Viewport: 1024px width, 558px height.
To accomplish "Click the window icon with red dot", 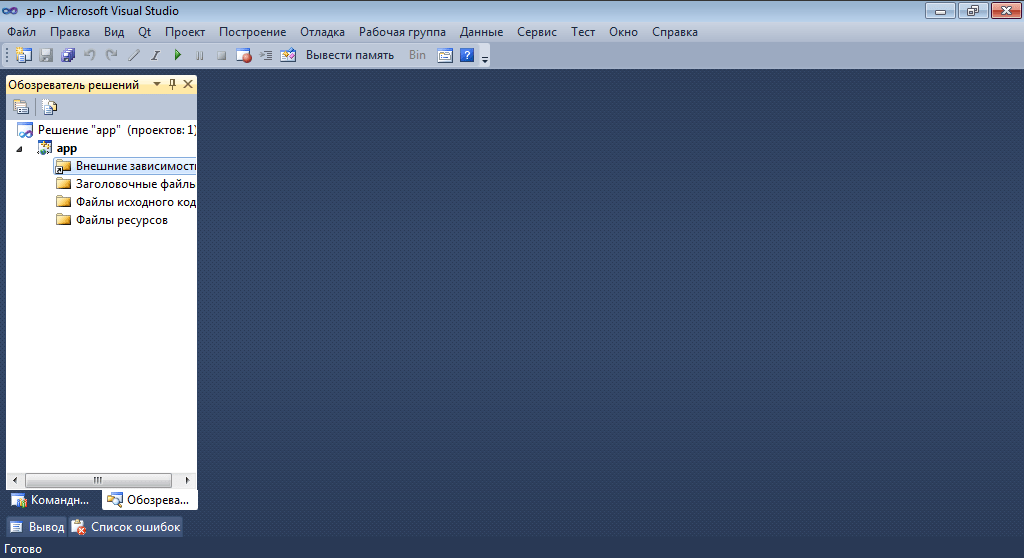I will pyautogui.click(x=244, y=56).
